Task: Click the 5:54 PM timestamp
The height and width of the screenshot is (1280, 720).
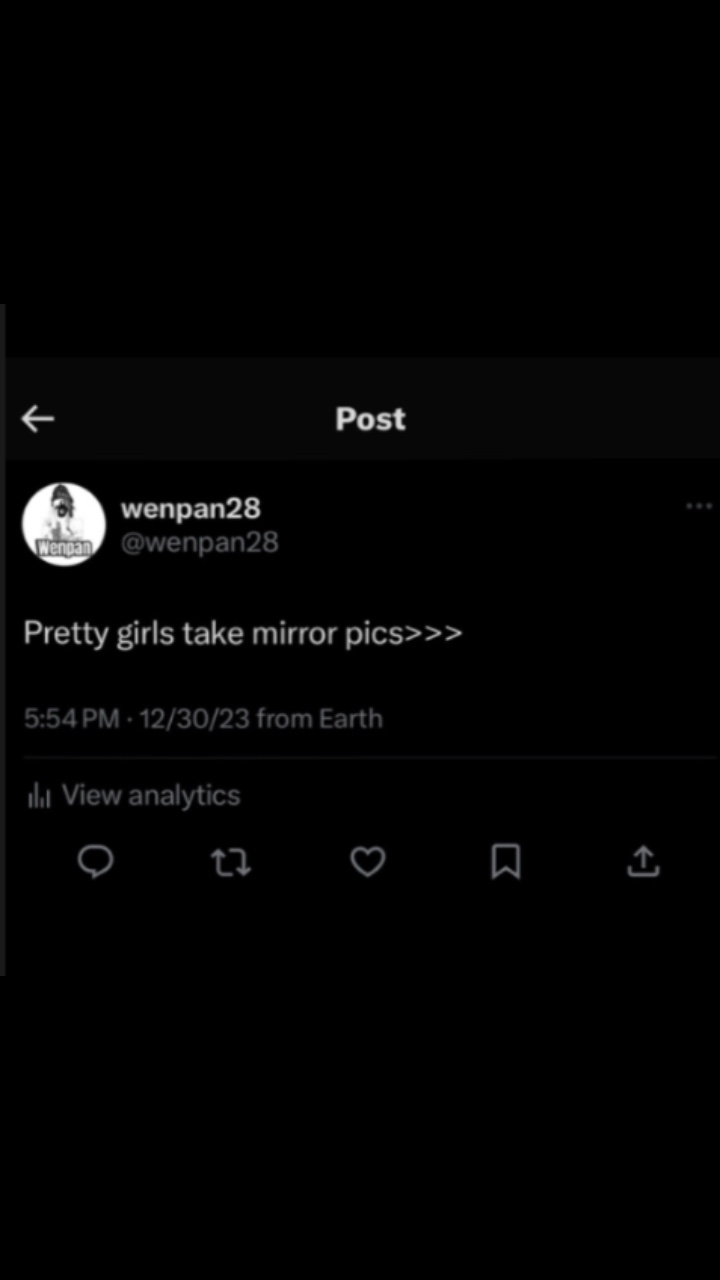Action: tap(71, 719)
